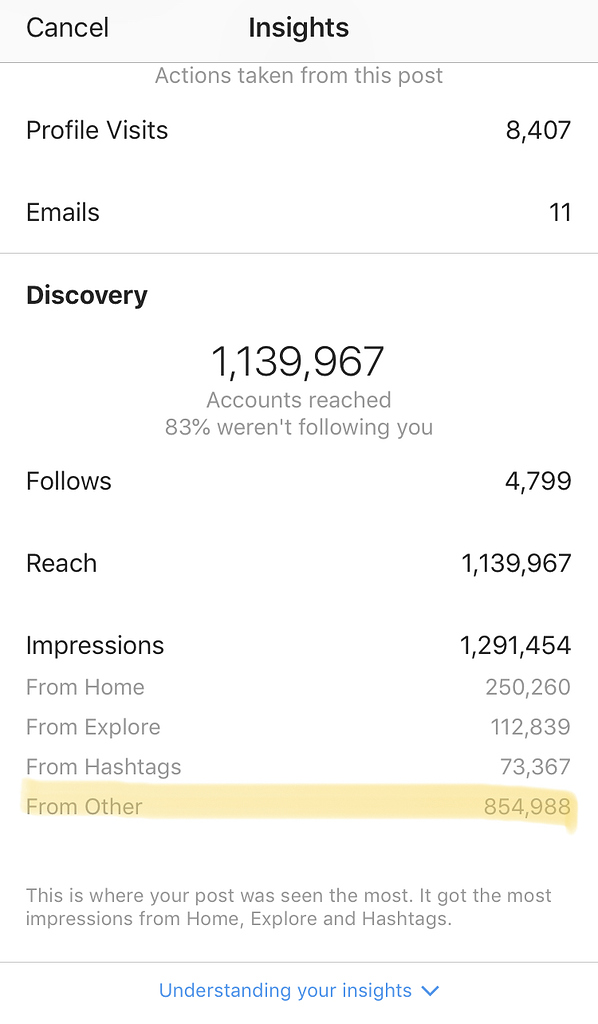Tap the 83% weren't following you text
598x1024 pixels.
[x=298, y=427]
